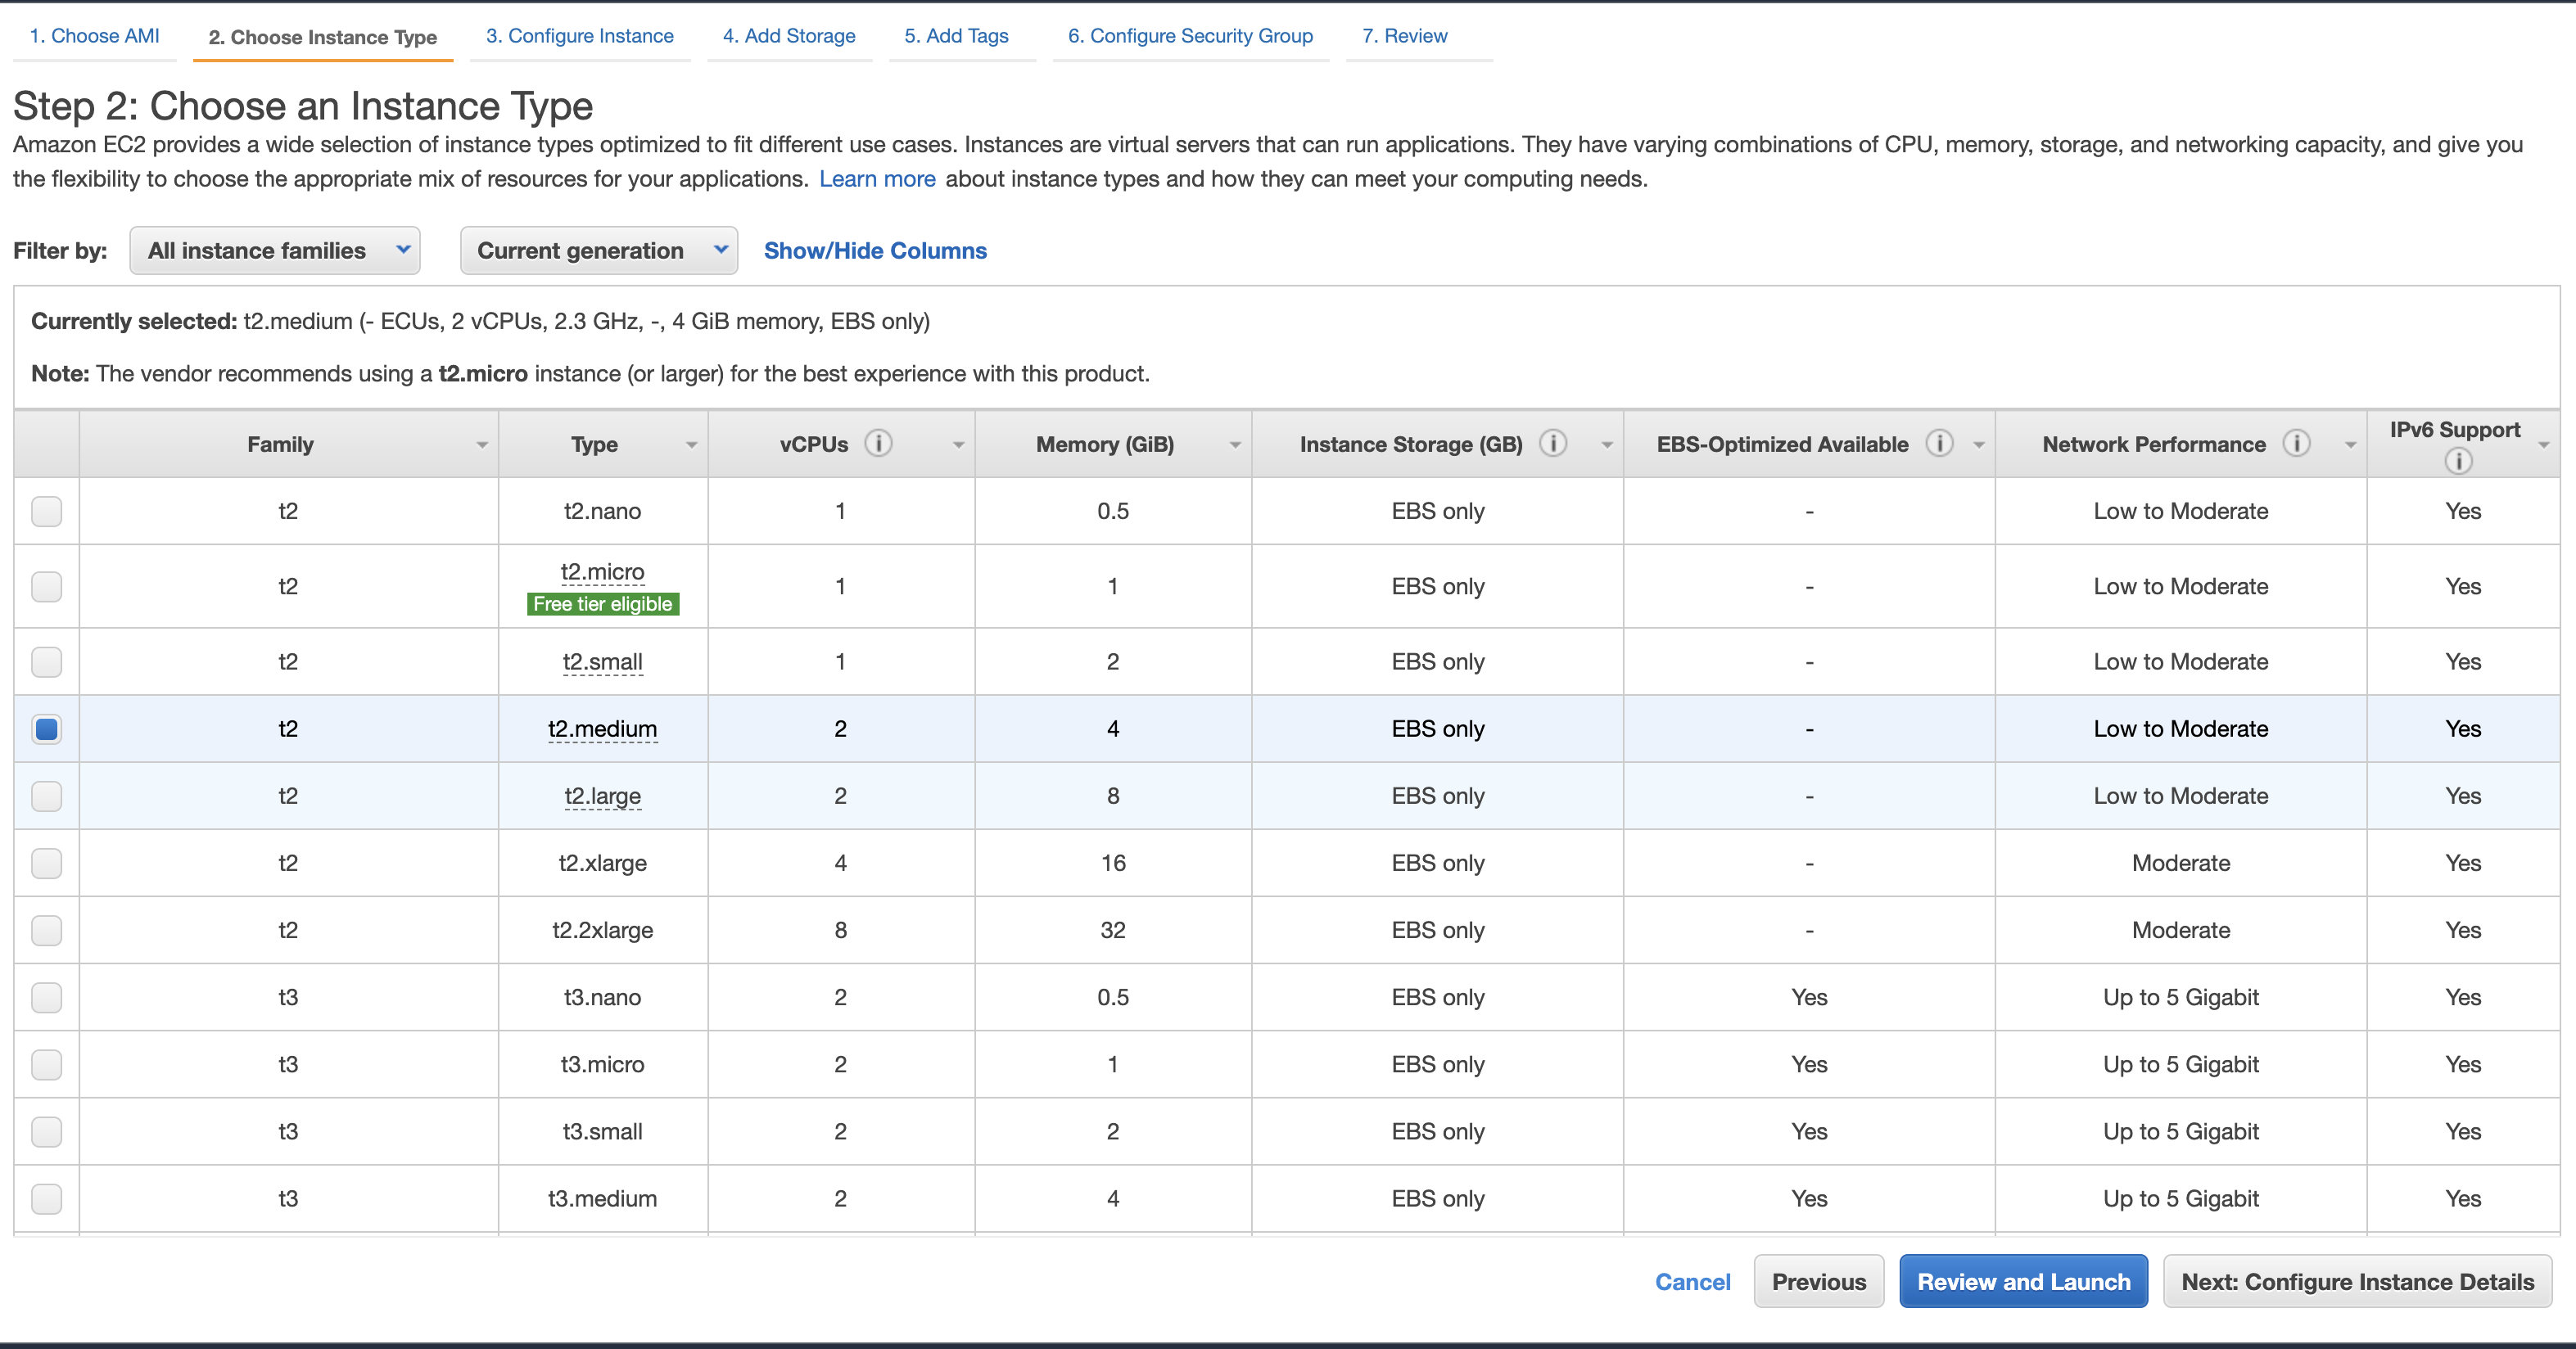
Task: Uncheck the selected t2.medium row checkbox
Action: tap(46, 729)
